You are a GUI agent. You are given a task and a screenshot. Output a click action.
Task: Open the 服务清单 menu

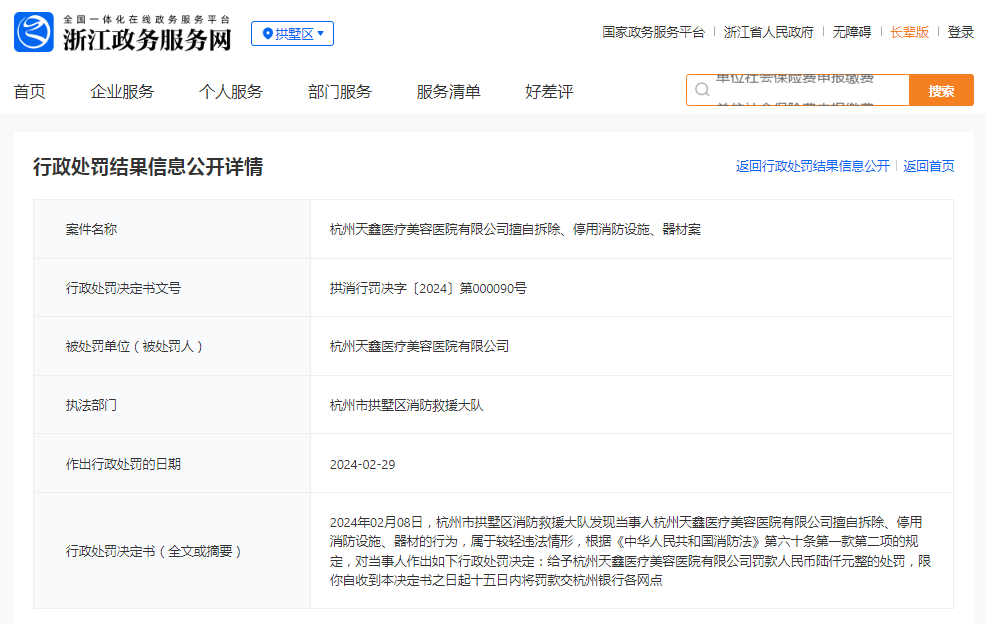(x=448, y=92)
